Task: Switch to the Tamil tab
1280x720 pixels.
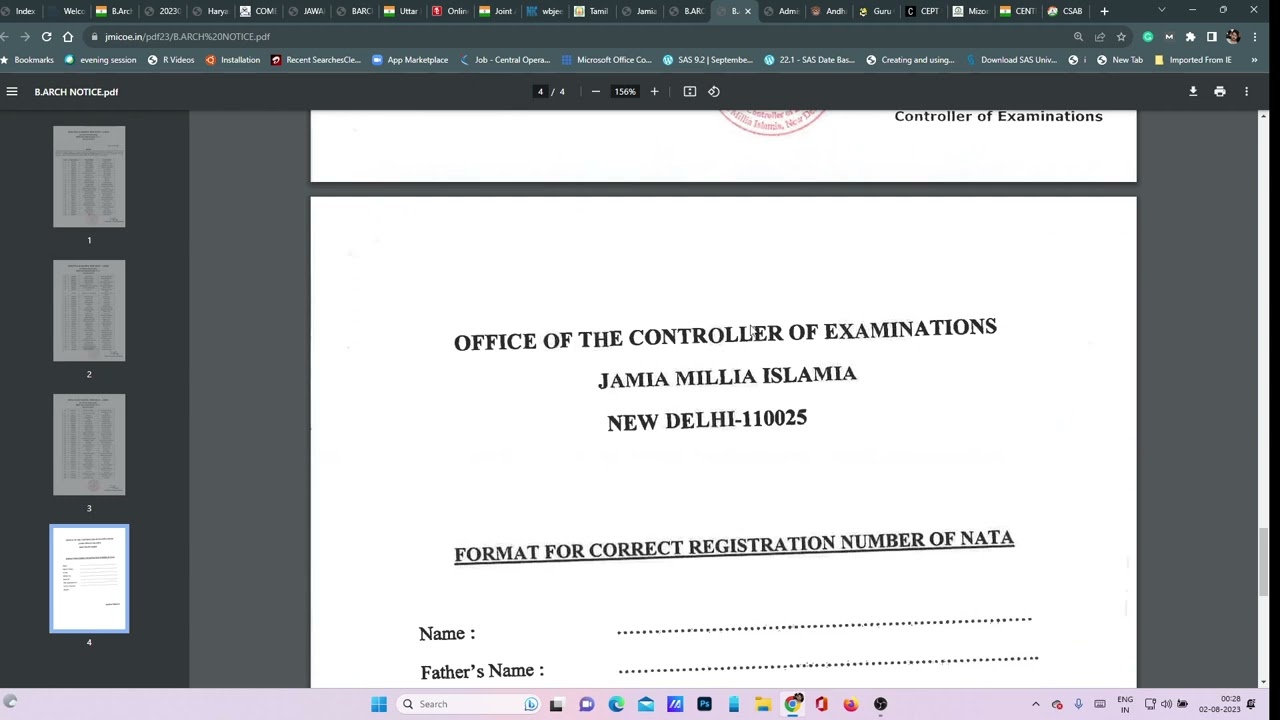Action: point(591,11)
